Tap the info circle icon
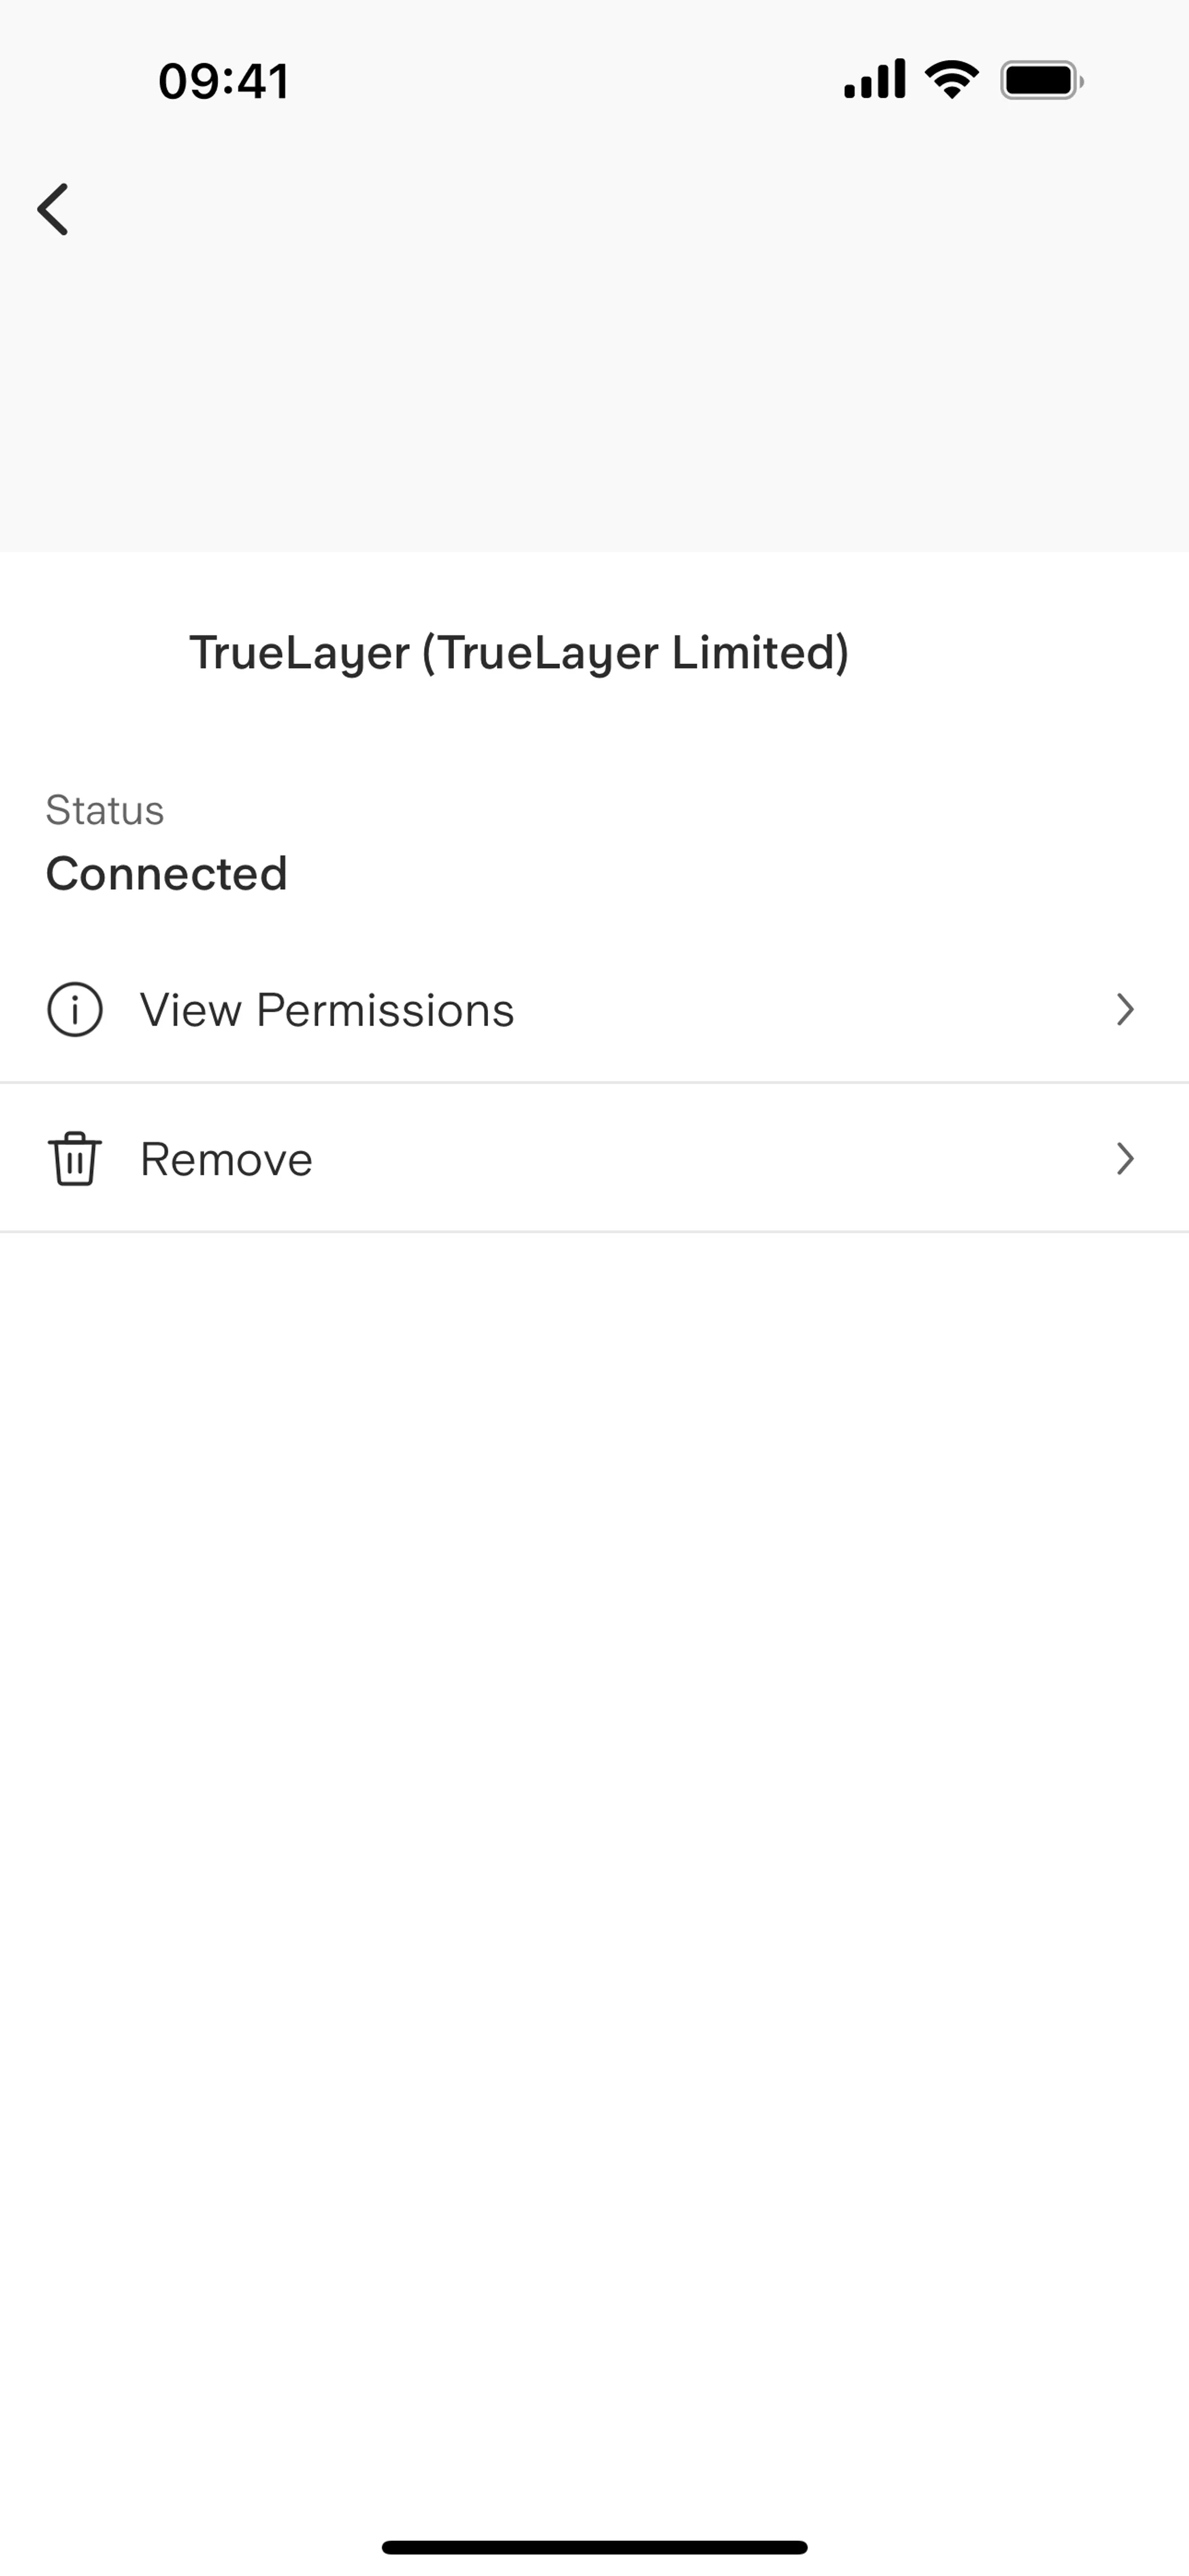The height and width of the screenshot is (2576, 1189). [x=75, y=1010]
